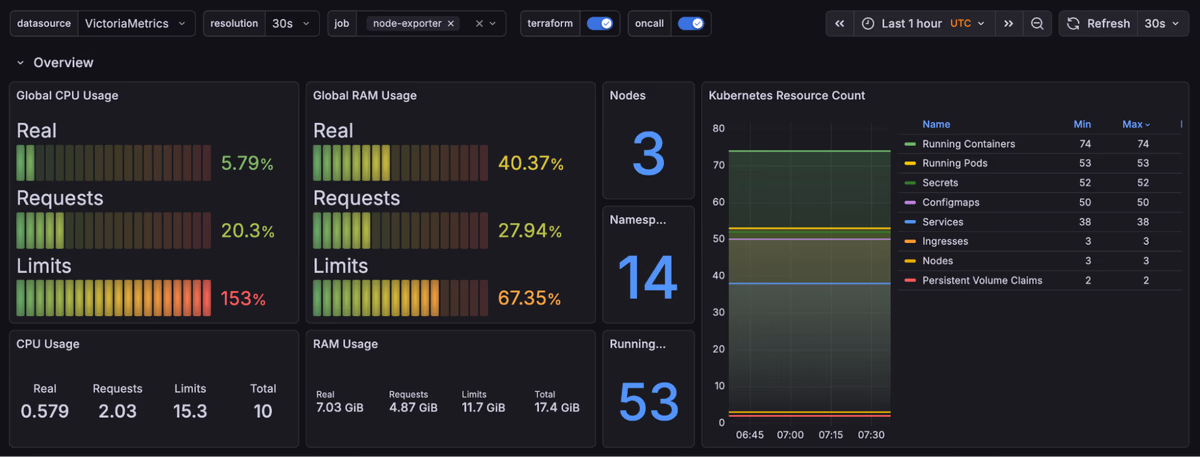Screen dimensions: 1200x457
Task: Disable the oncall switch
Action: click(x=690, y=23)
